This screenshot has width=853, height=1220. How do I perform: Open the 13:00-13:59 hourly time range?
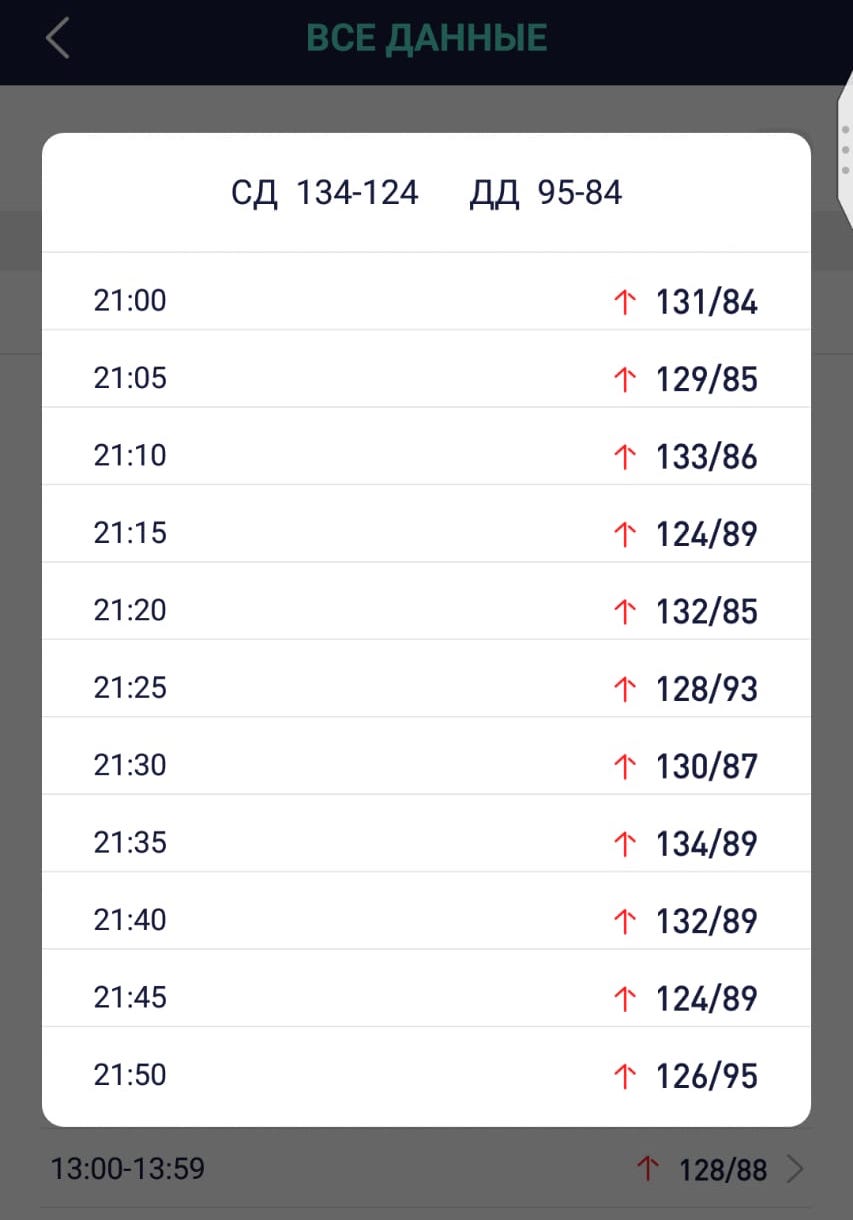tap(128, 1168)
